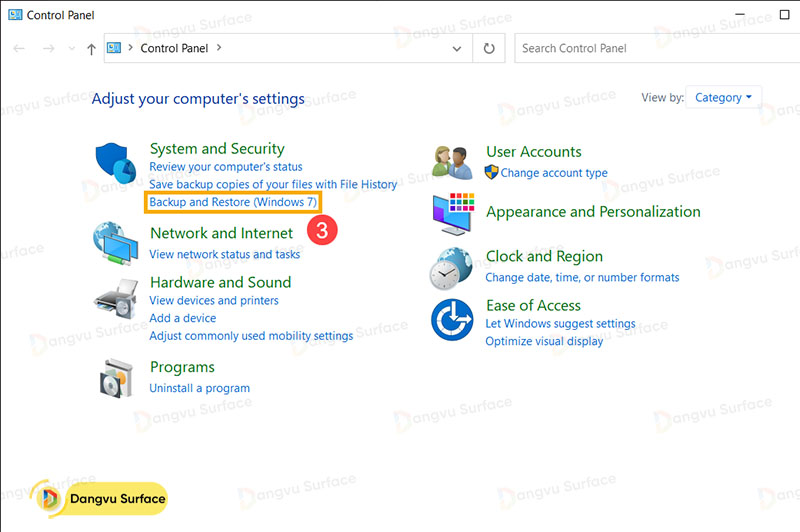Open Save backup copies with File History
Viewport: 800px width, 532px height.
(x=273, y=184)
